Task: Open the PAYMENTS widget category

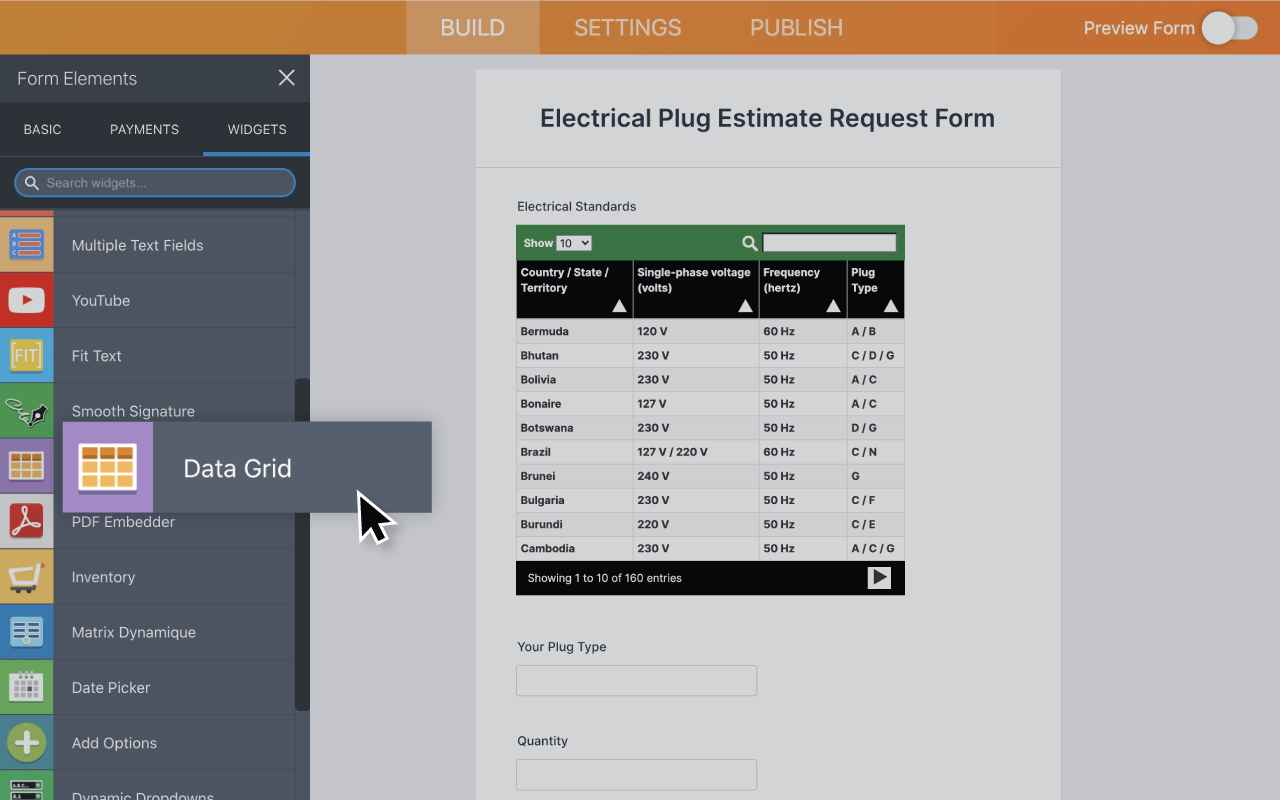Action: [144, 129]
